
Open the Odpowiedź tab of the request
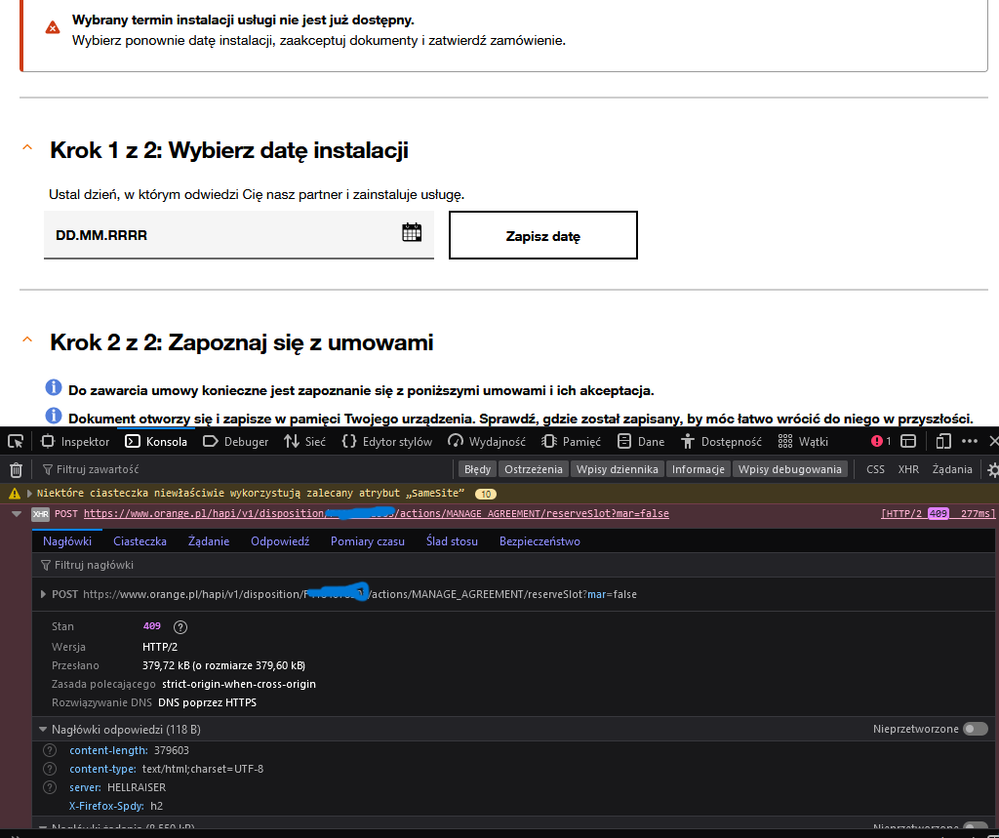pos(279,541)
